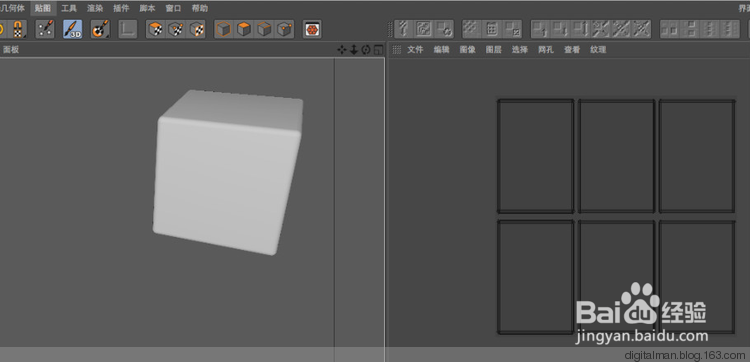Enable UV polygon mode checker-top cube icon

pyautogui.click(x=155, y=29)
